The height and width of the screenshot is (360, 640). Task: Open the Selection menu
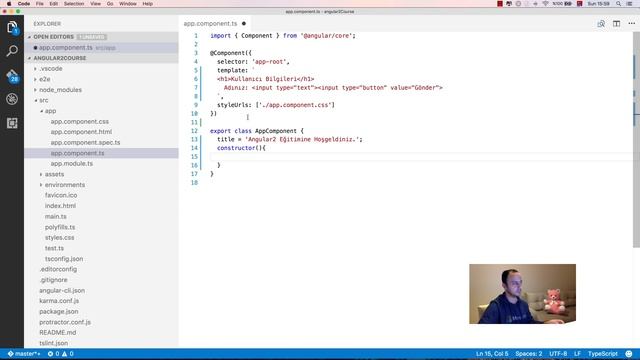click(x=74, y=4)
